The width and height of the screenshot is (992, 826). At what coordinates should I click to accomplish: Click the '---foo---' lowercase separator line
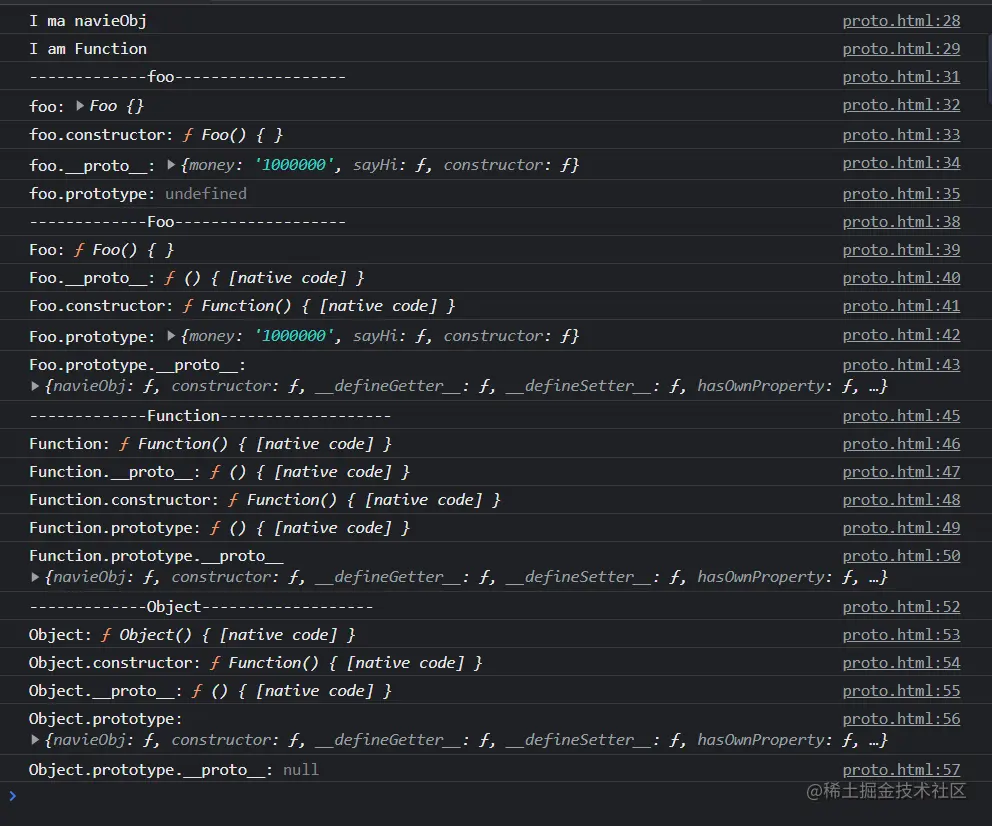187,77
